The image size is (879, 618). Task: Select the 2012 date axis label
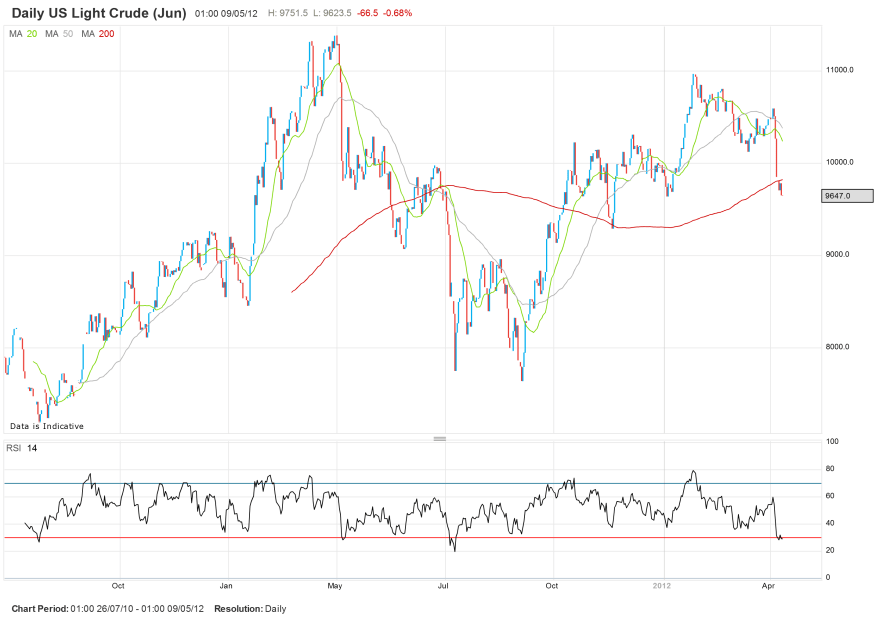(x=661, y=584)
